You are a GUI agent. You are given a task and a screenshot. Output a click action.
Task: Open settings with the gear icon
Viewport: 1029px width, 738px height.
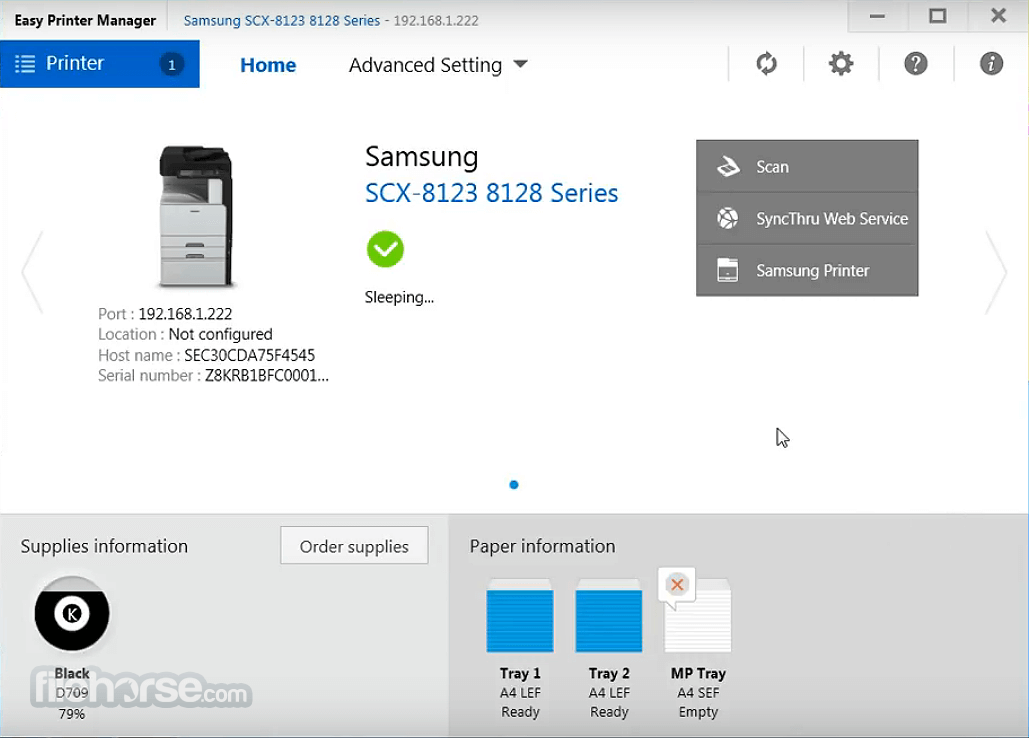[841, 64]
